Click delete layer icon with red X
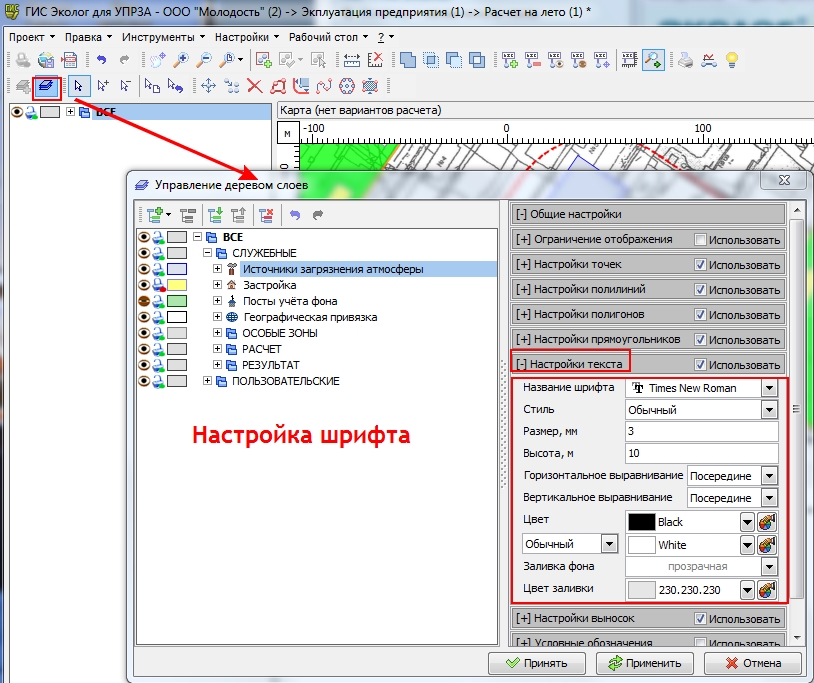The width and height of the screenshot is (814, 683). tap(266, 214)
